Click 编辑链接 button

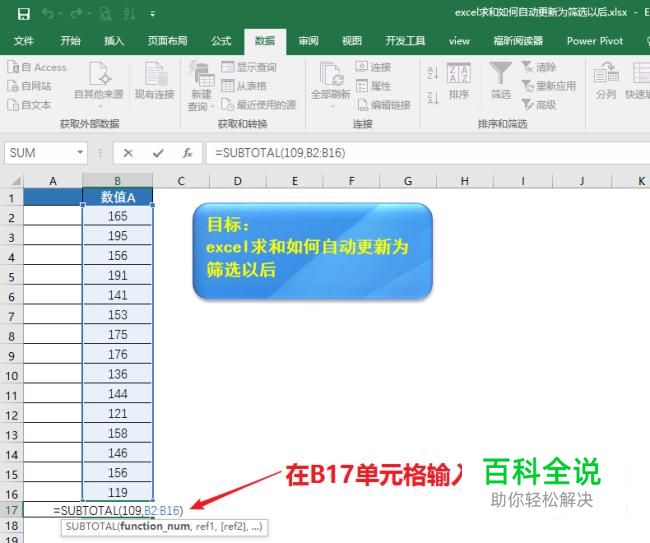(x=383, y=105)
